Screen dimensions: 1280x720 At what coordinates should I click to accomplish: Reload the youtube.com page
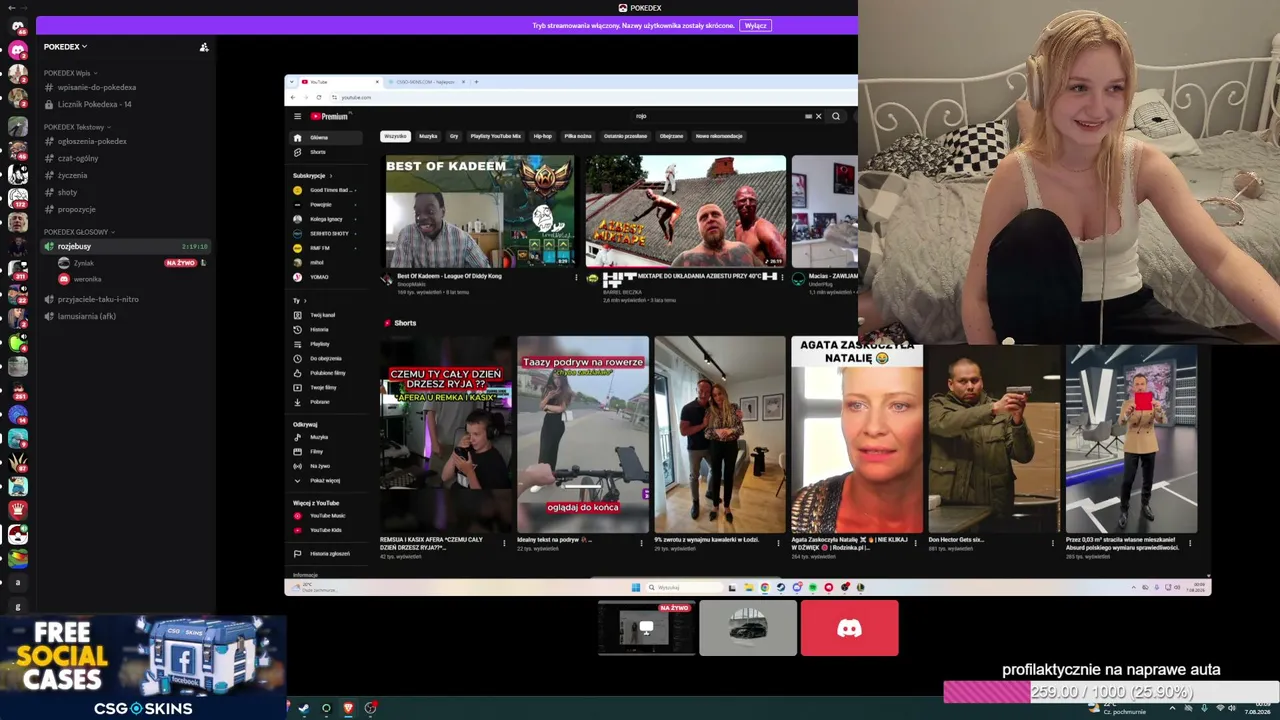point(318,97)
